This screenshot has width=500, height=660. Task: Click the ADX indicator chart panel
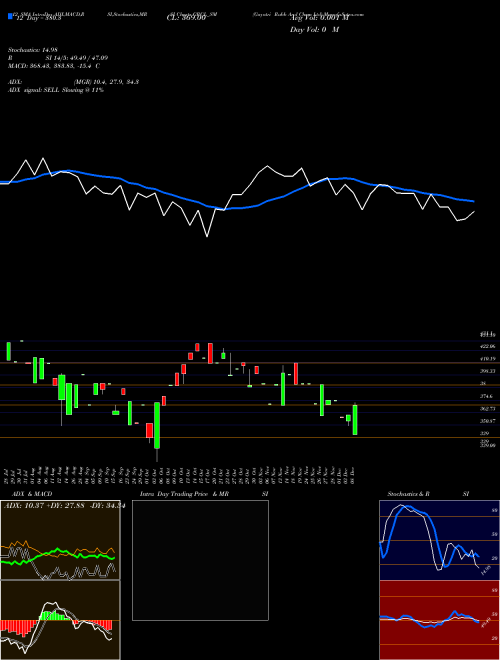point(60,540)
